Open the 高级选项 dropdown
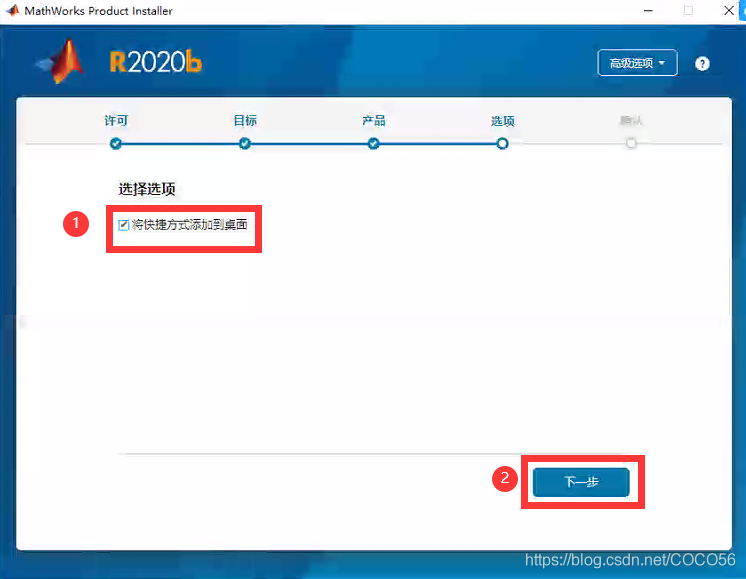 coord(637,63)
